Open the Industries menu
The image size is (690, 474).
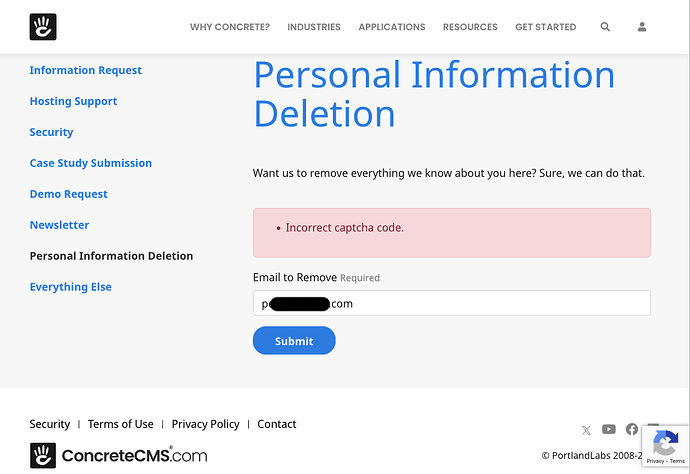point(314,27)
